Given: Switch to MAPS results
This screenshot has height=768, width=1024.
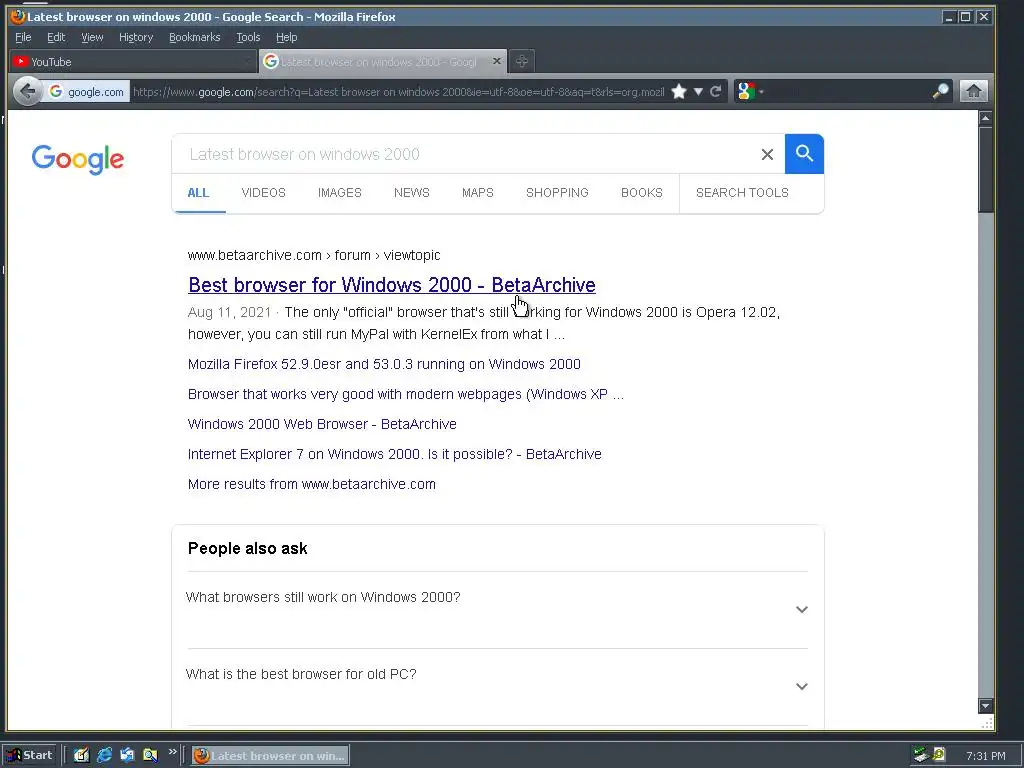Looking at the screenshot, I should pos(477,193).
